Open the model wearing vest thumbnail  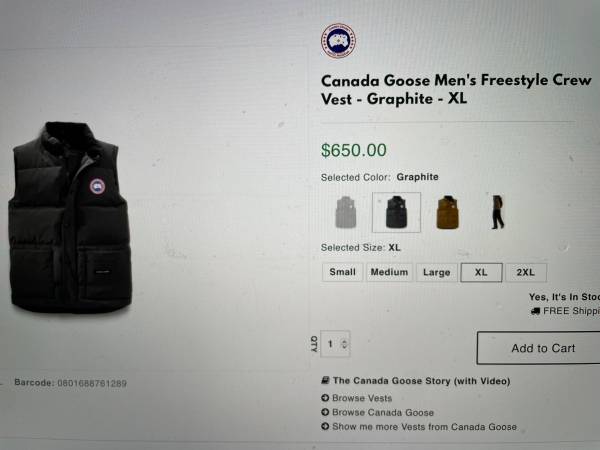[x=497, y=212]
